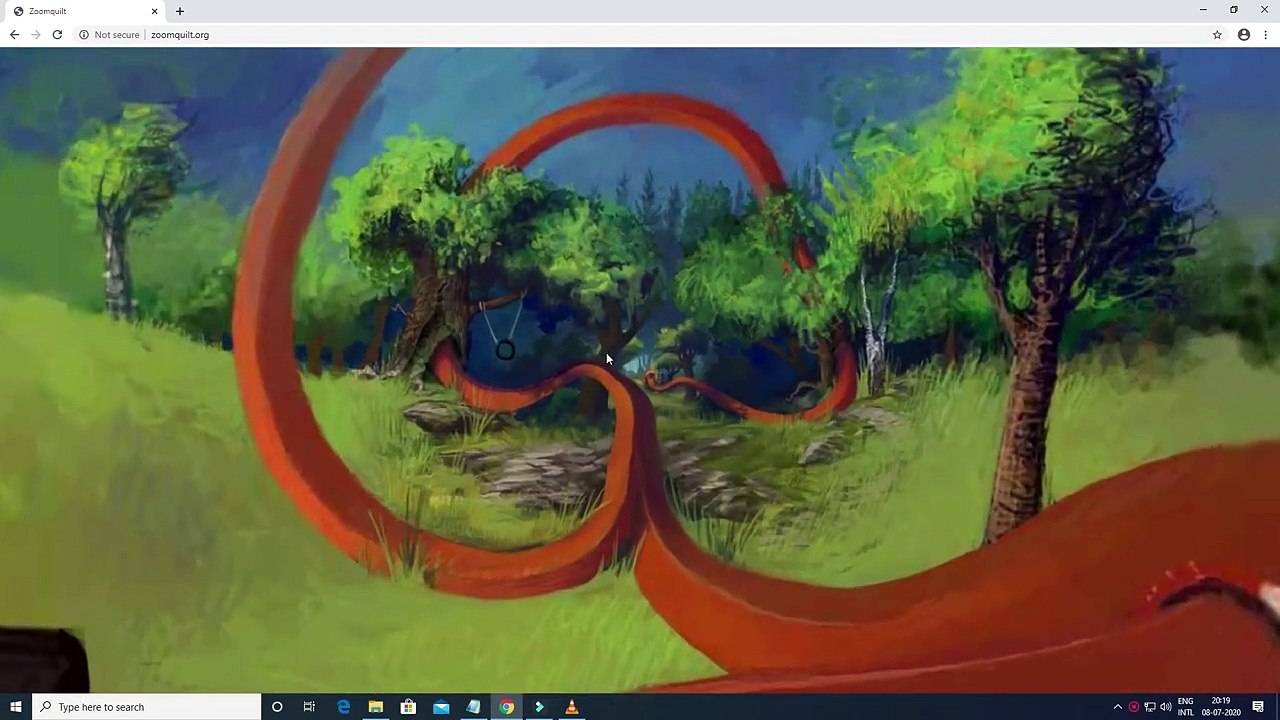Open Cortana from the taskbar circle
The height and width of the screenshot is (720, 1280).
point(277,707)
